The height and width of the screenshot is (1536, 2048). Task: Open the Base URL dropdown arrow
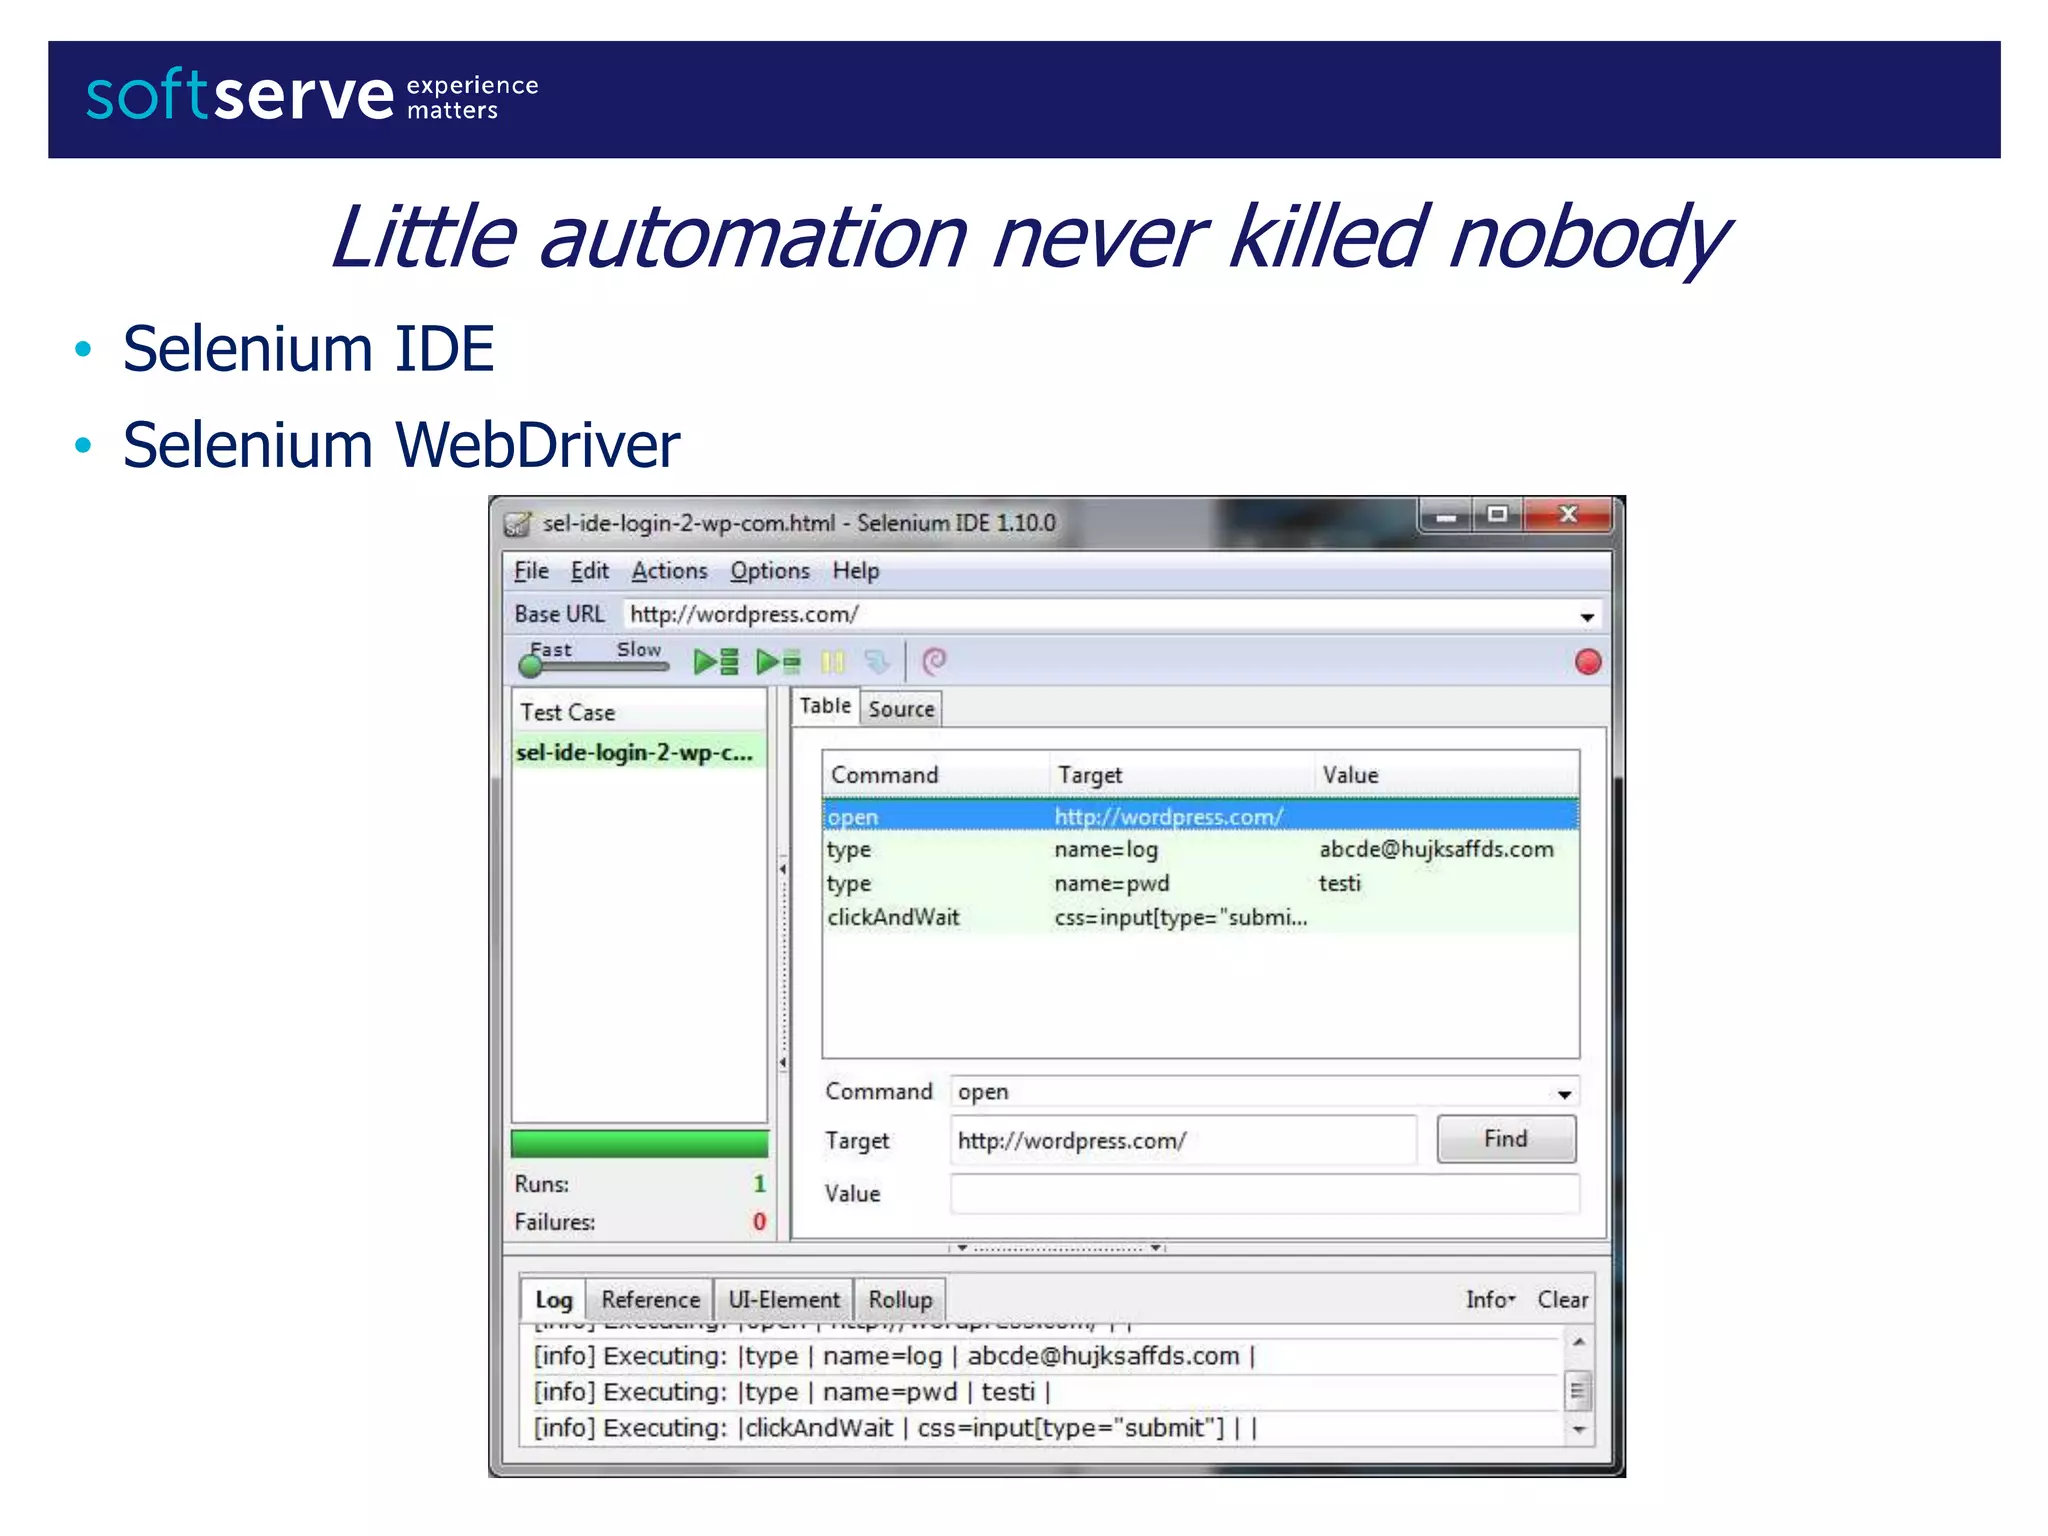point(1586,616)
